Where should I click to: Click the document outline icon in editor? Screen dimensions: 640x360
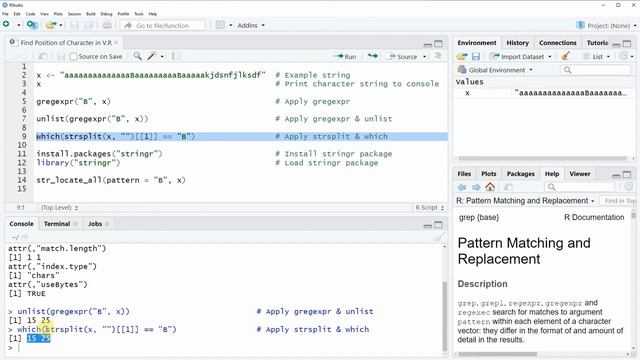pyautogui.click(x=438, y=56)
